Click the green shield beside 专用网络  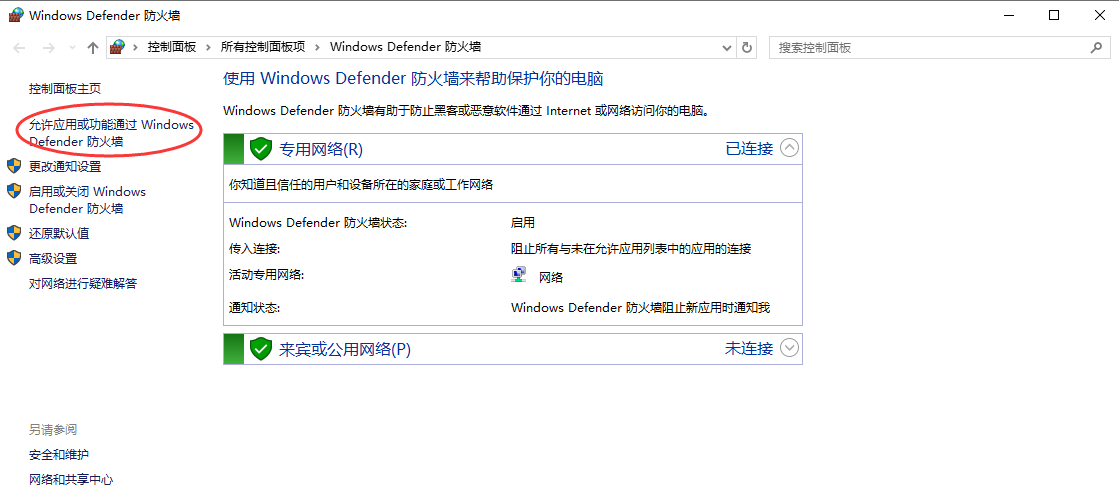(261, 149)
